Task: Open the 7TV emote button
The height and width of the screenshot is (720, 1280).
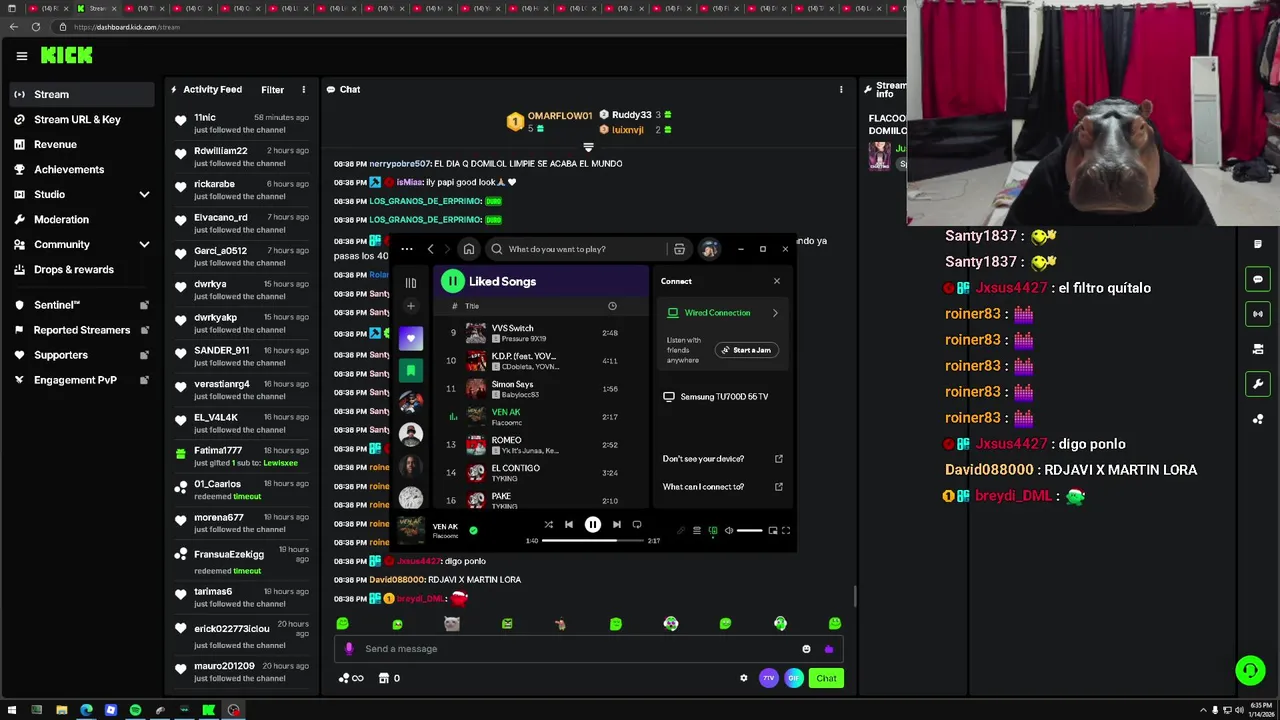Action: (x=768, y=678)
